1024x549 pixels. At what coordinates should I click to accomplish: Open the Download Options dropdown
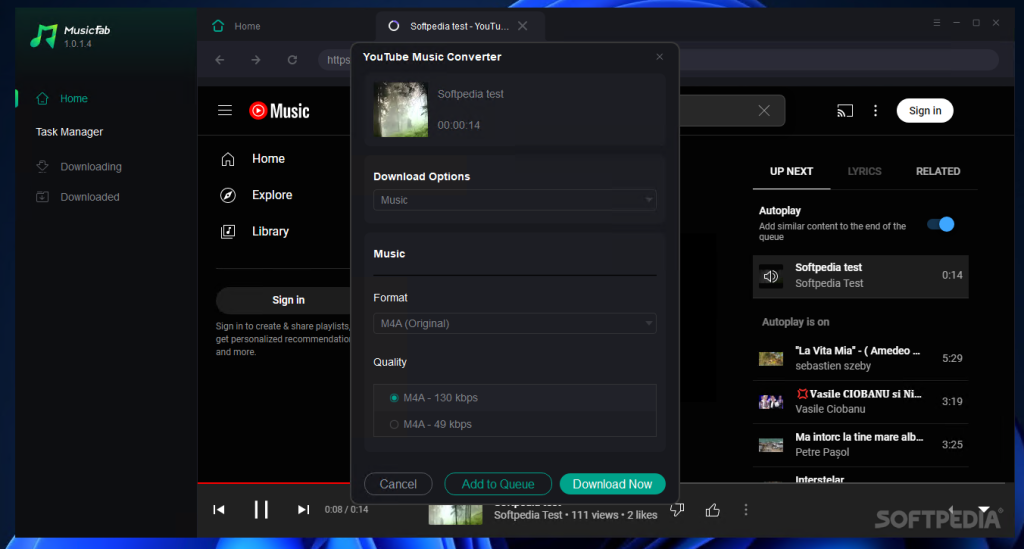click(x=515, y=200)
